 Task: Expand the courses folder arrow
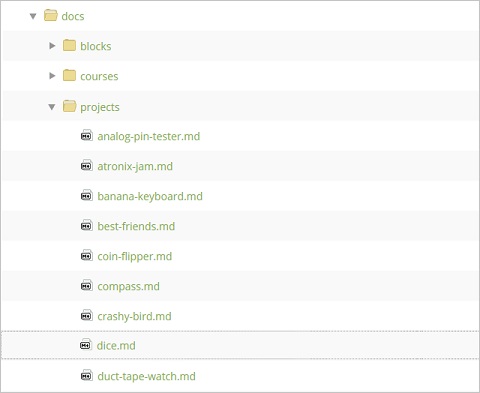52,76
